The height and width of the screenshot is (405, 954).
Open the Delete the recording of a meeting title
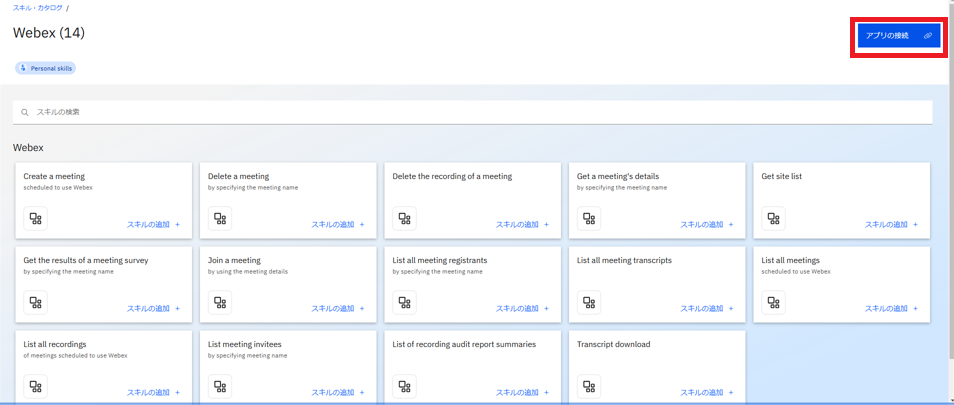pyautogui.click(x=452, y=176)
